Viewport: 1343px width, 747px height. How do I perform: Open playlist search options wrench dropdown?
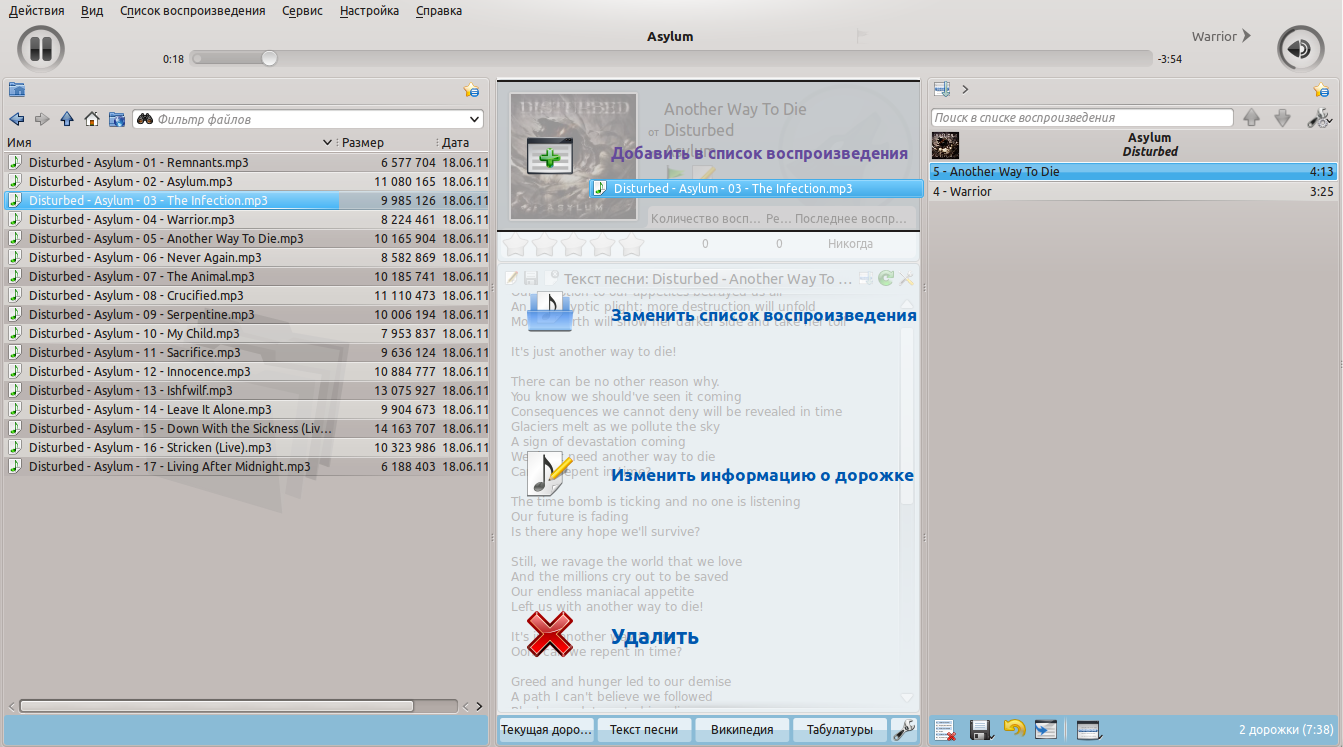point(1320,118)
